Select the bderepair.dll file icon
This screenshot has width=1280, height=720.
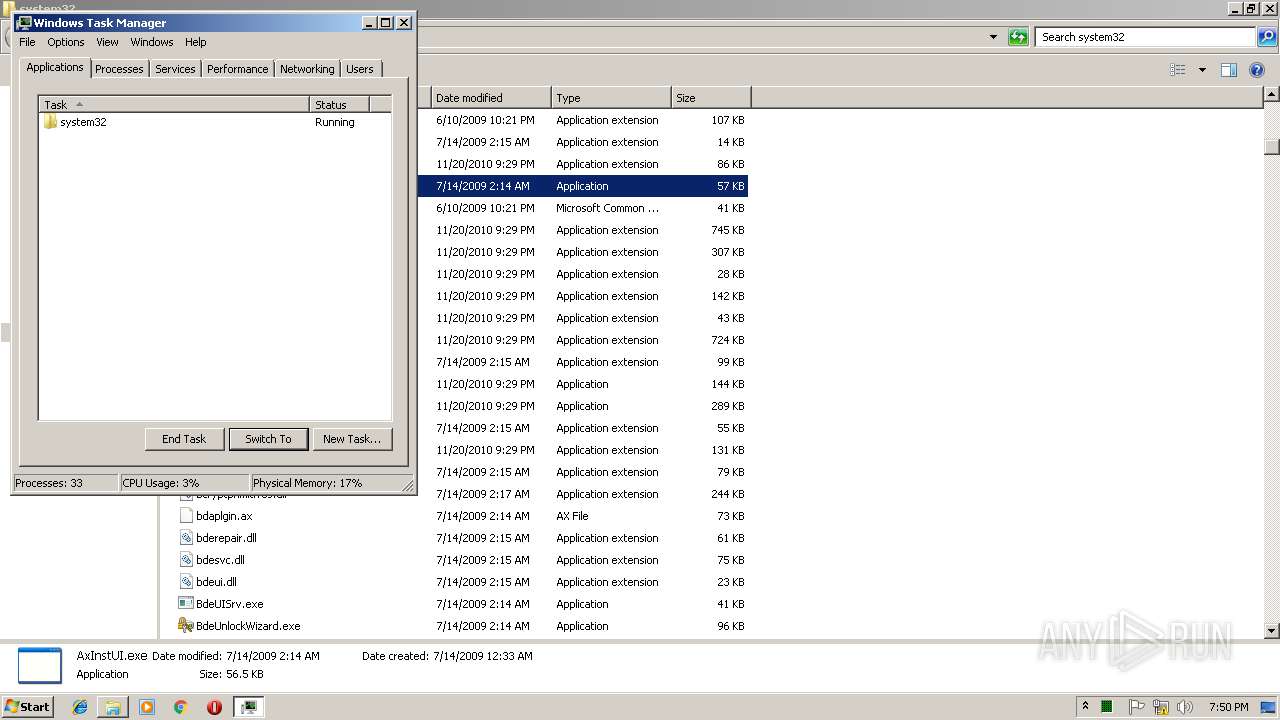(x=186, y=538)
